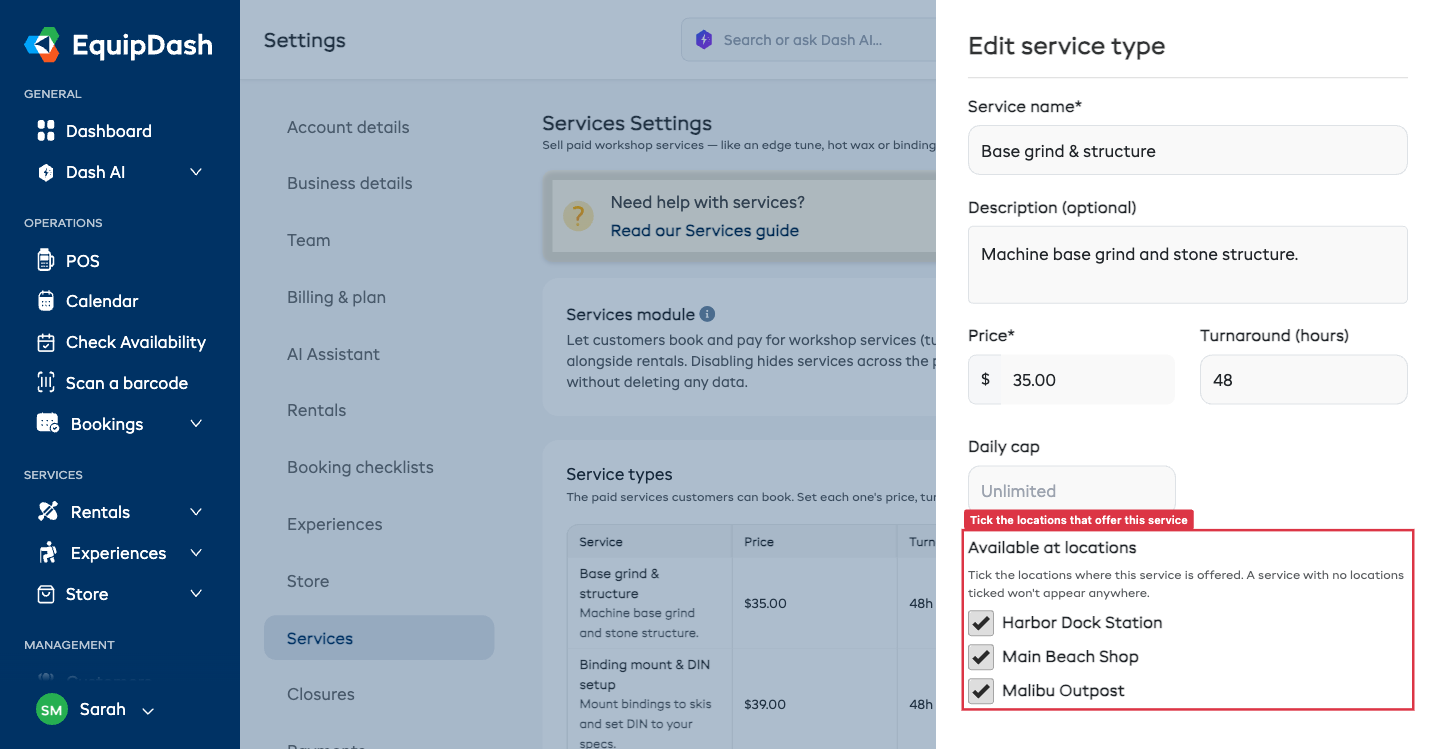
Task: Expand the Bookings submenu chevron
Action: [196, 424]
